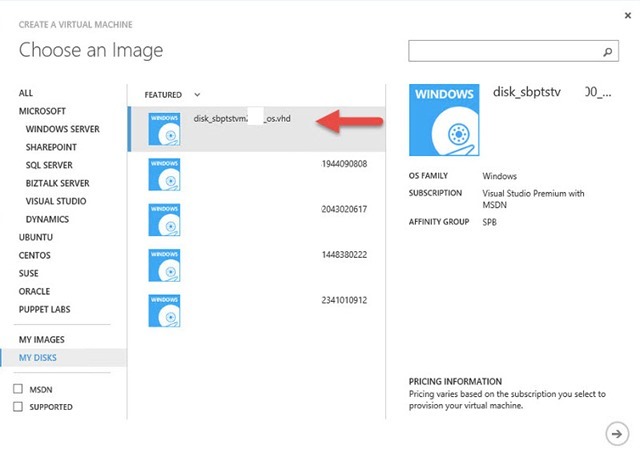Open the Windows Server category
Image resolution: width=640 pixels, height=457 pixels.
[x=62, y=129]
